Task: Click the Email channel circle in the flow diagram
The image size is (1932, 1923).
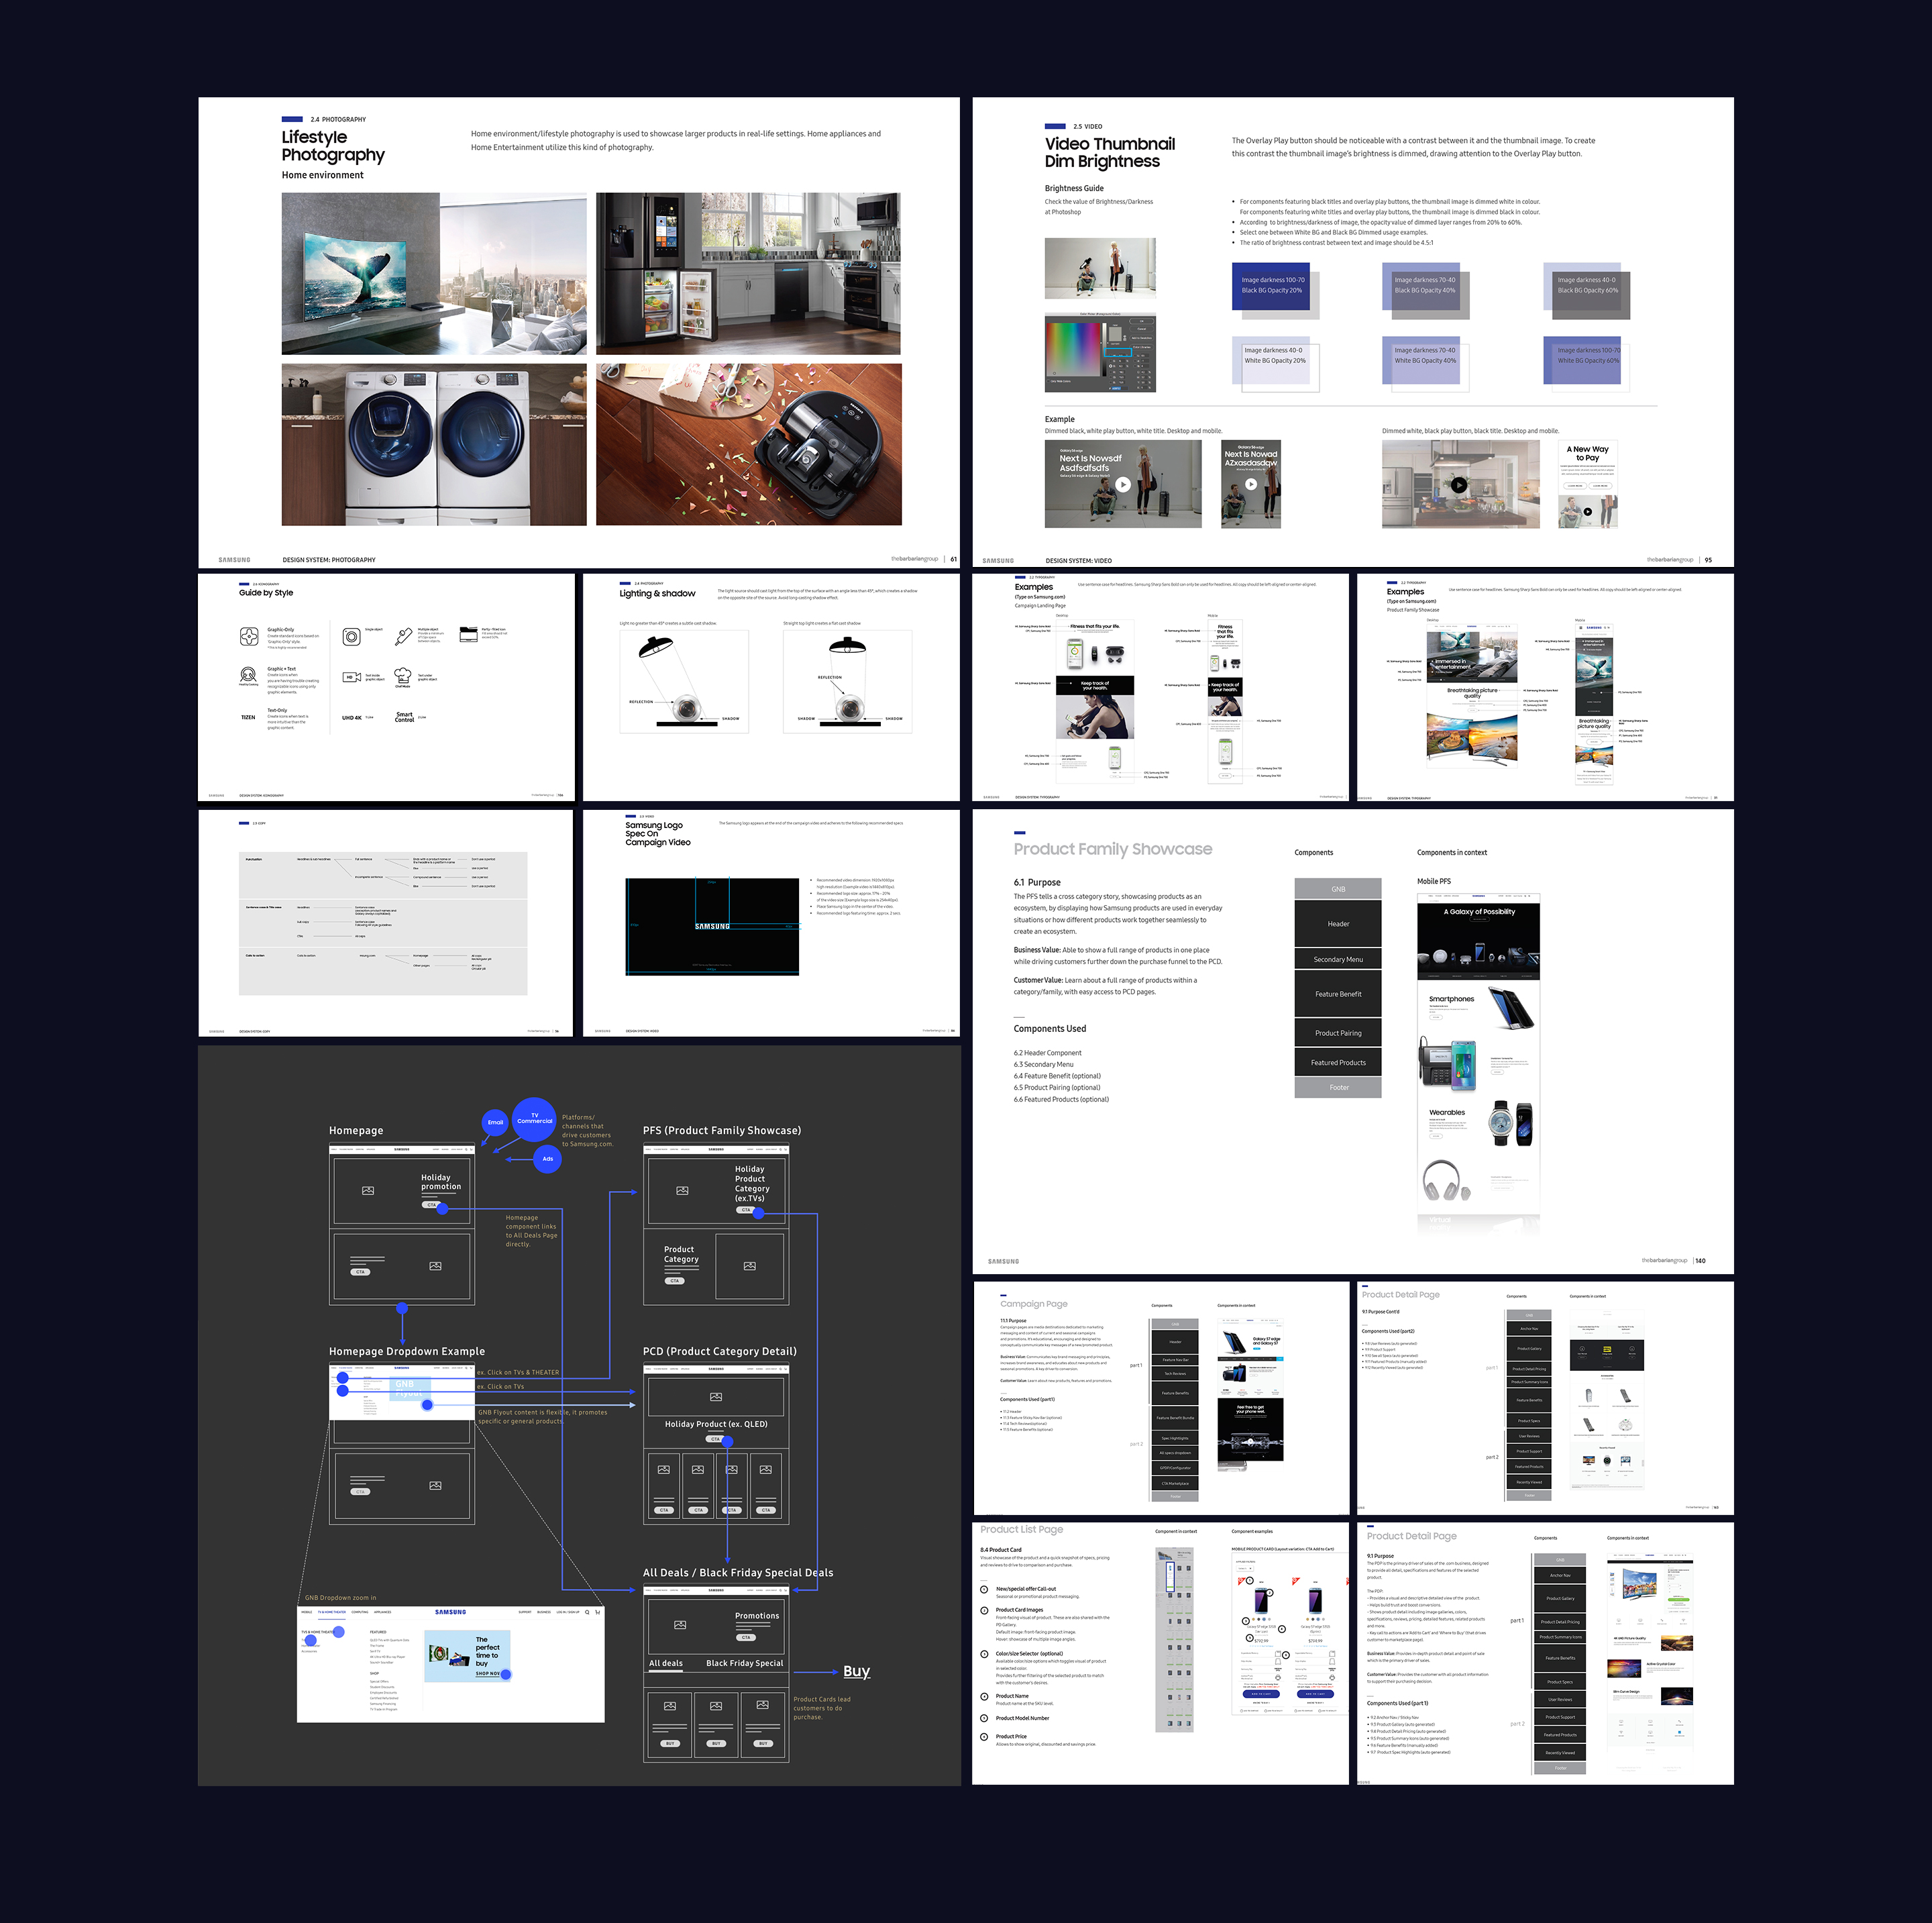Action: [x=496, y=1123]
